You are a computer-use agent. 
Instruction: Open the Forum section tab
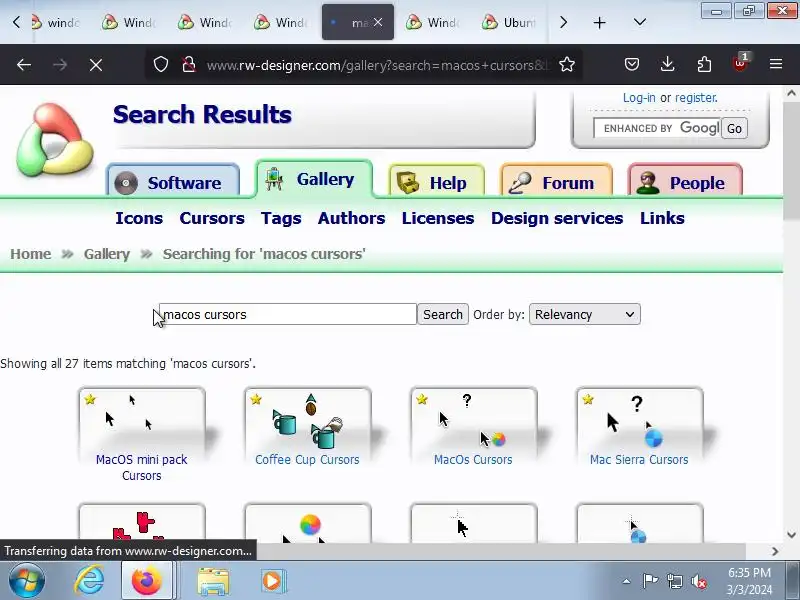pos(557,182)
